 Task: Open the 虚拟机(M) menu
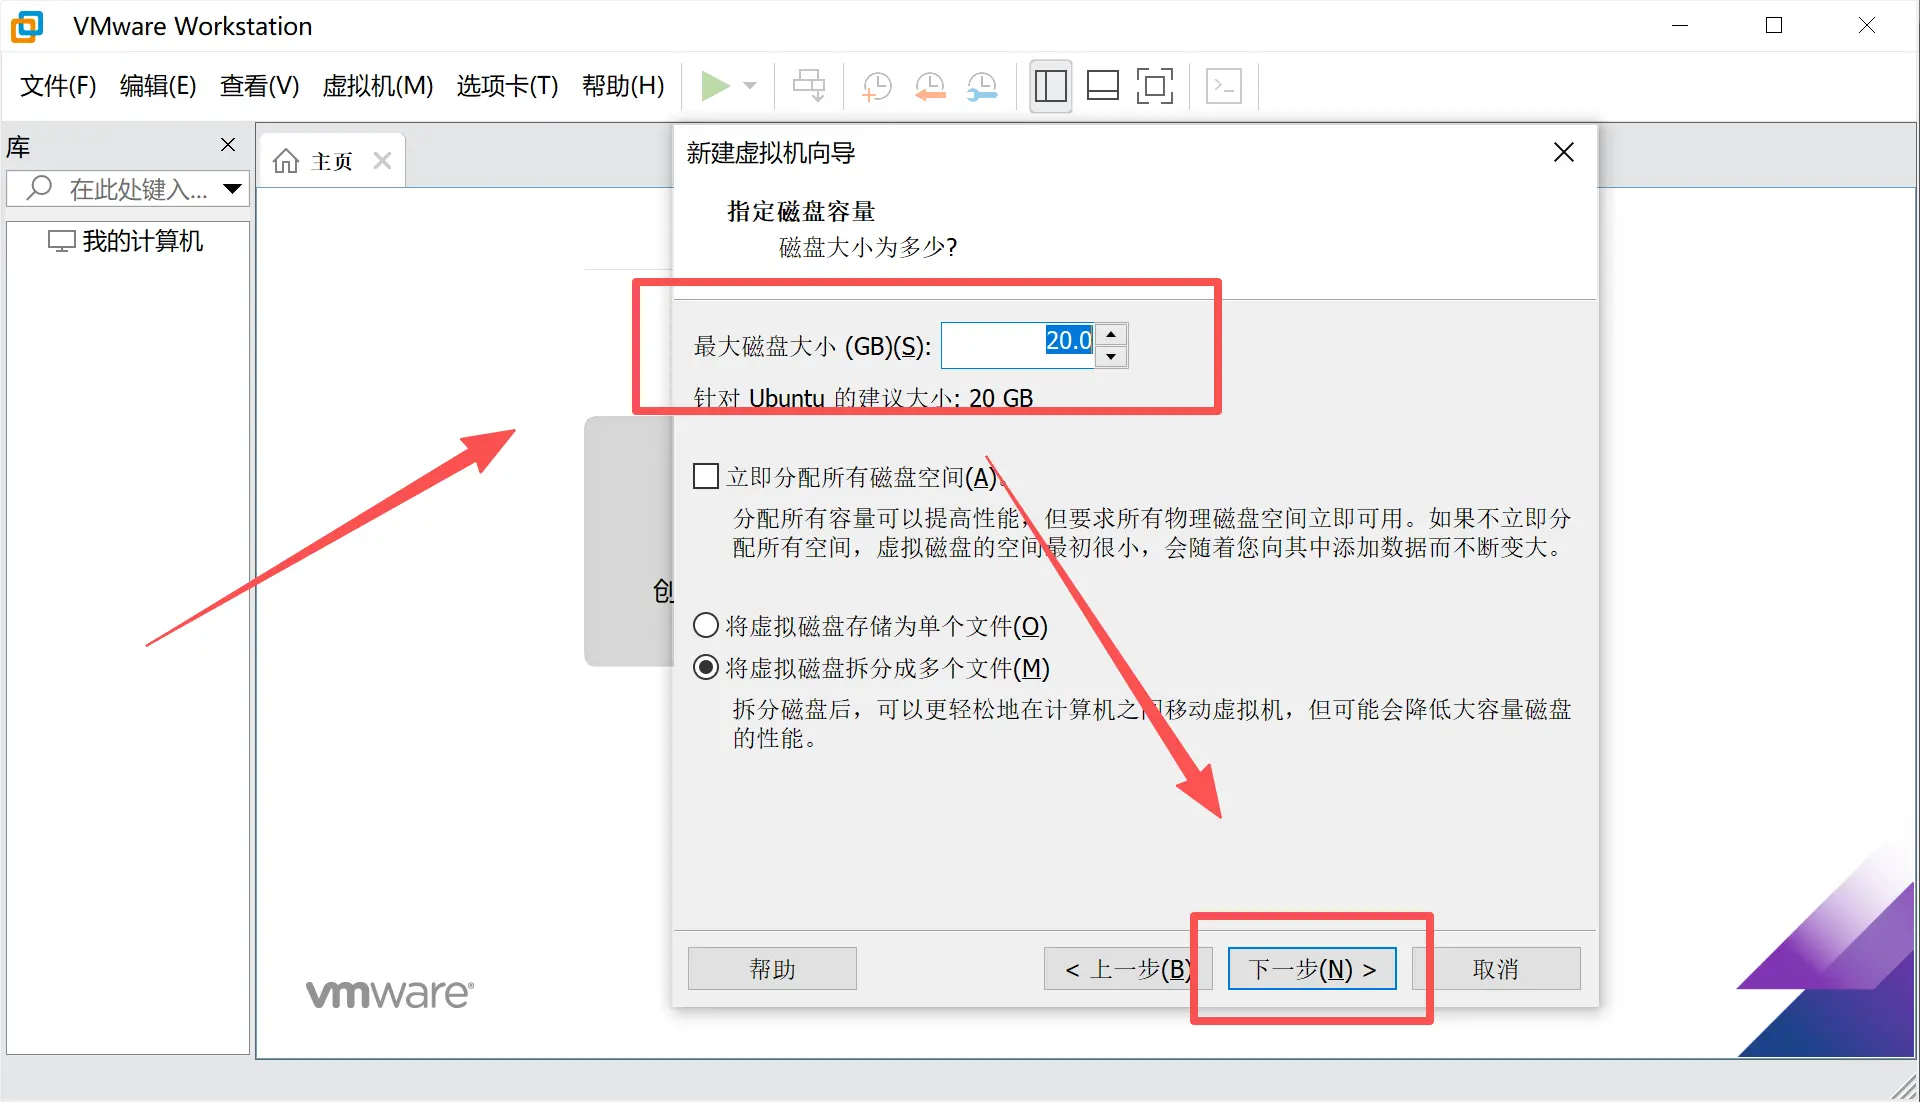tap(378, 86)
